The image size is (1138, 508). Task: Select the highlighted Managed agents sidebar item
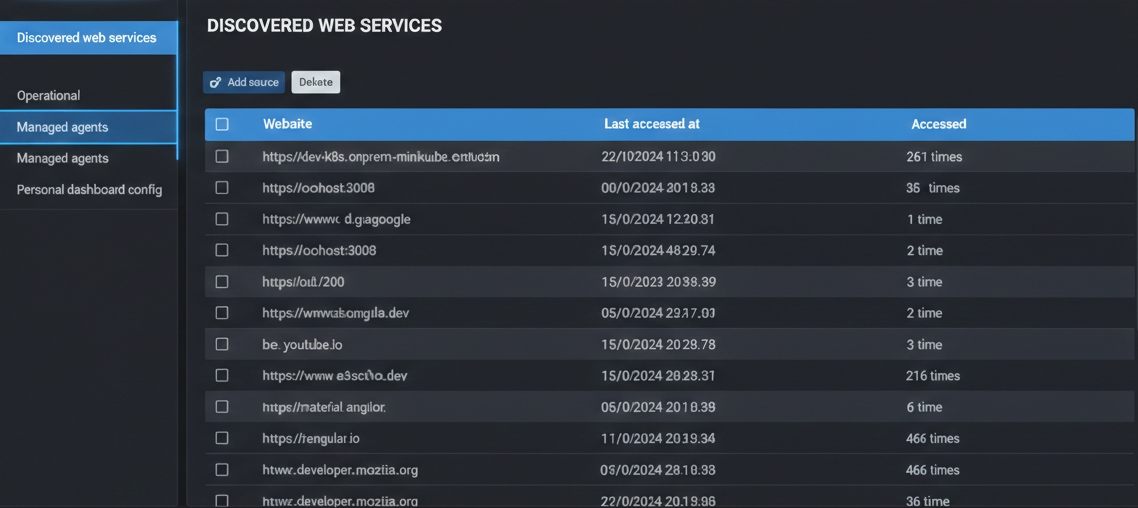[x=62, y=127]
